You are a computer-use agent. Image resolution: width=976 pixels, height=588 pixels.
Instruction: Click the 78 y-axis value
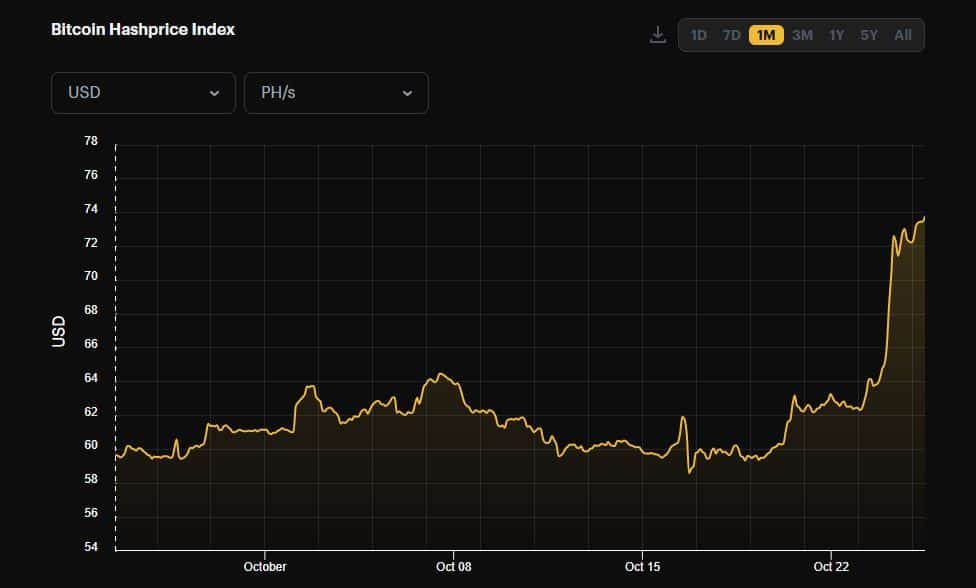click(x=91, y=141)
